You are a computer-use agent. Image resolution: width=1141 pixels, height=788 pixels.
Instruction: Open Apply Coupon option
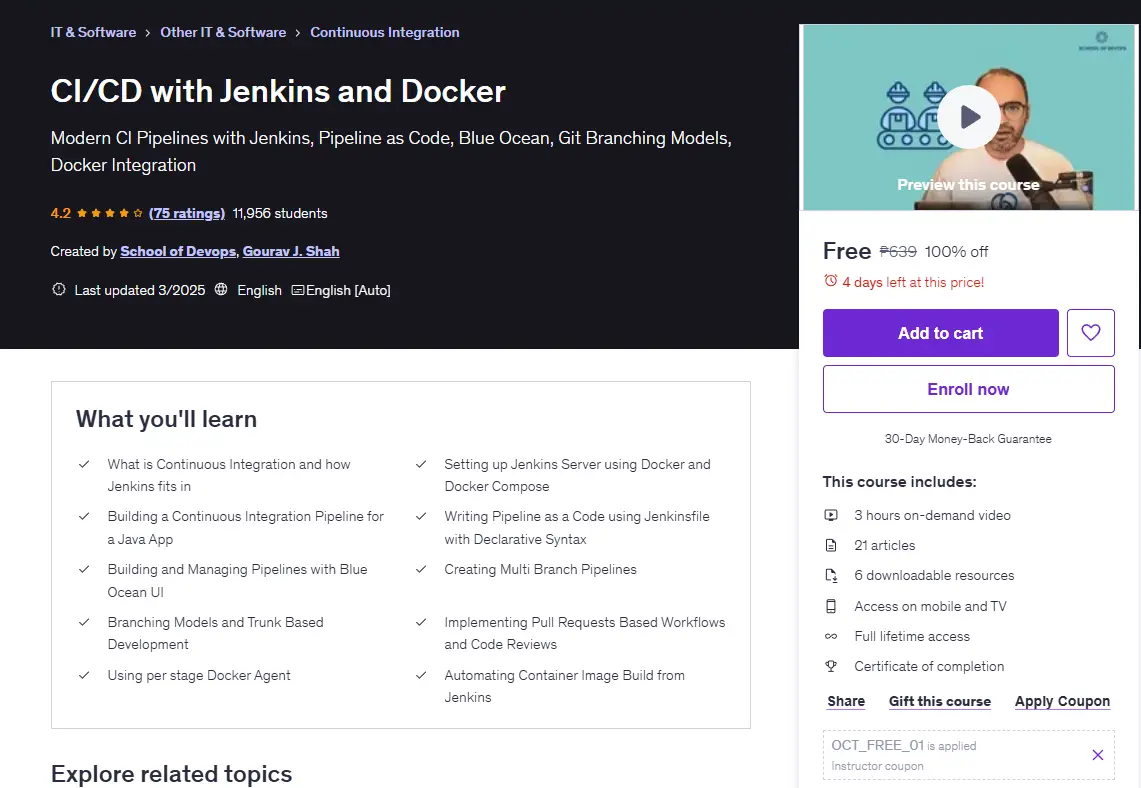point(1062,701)
